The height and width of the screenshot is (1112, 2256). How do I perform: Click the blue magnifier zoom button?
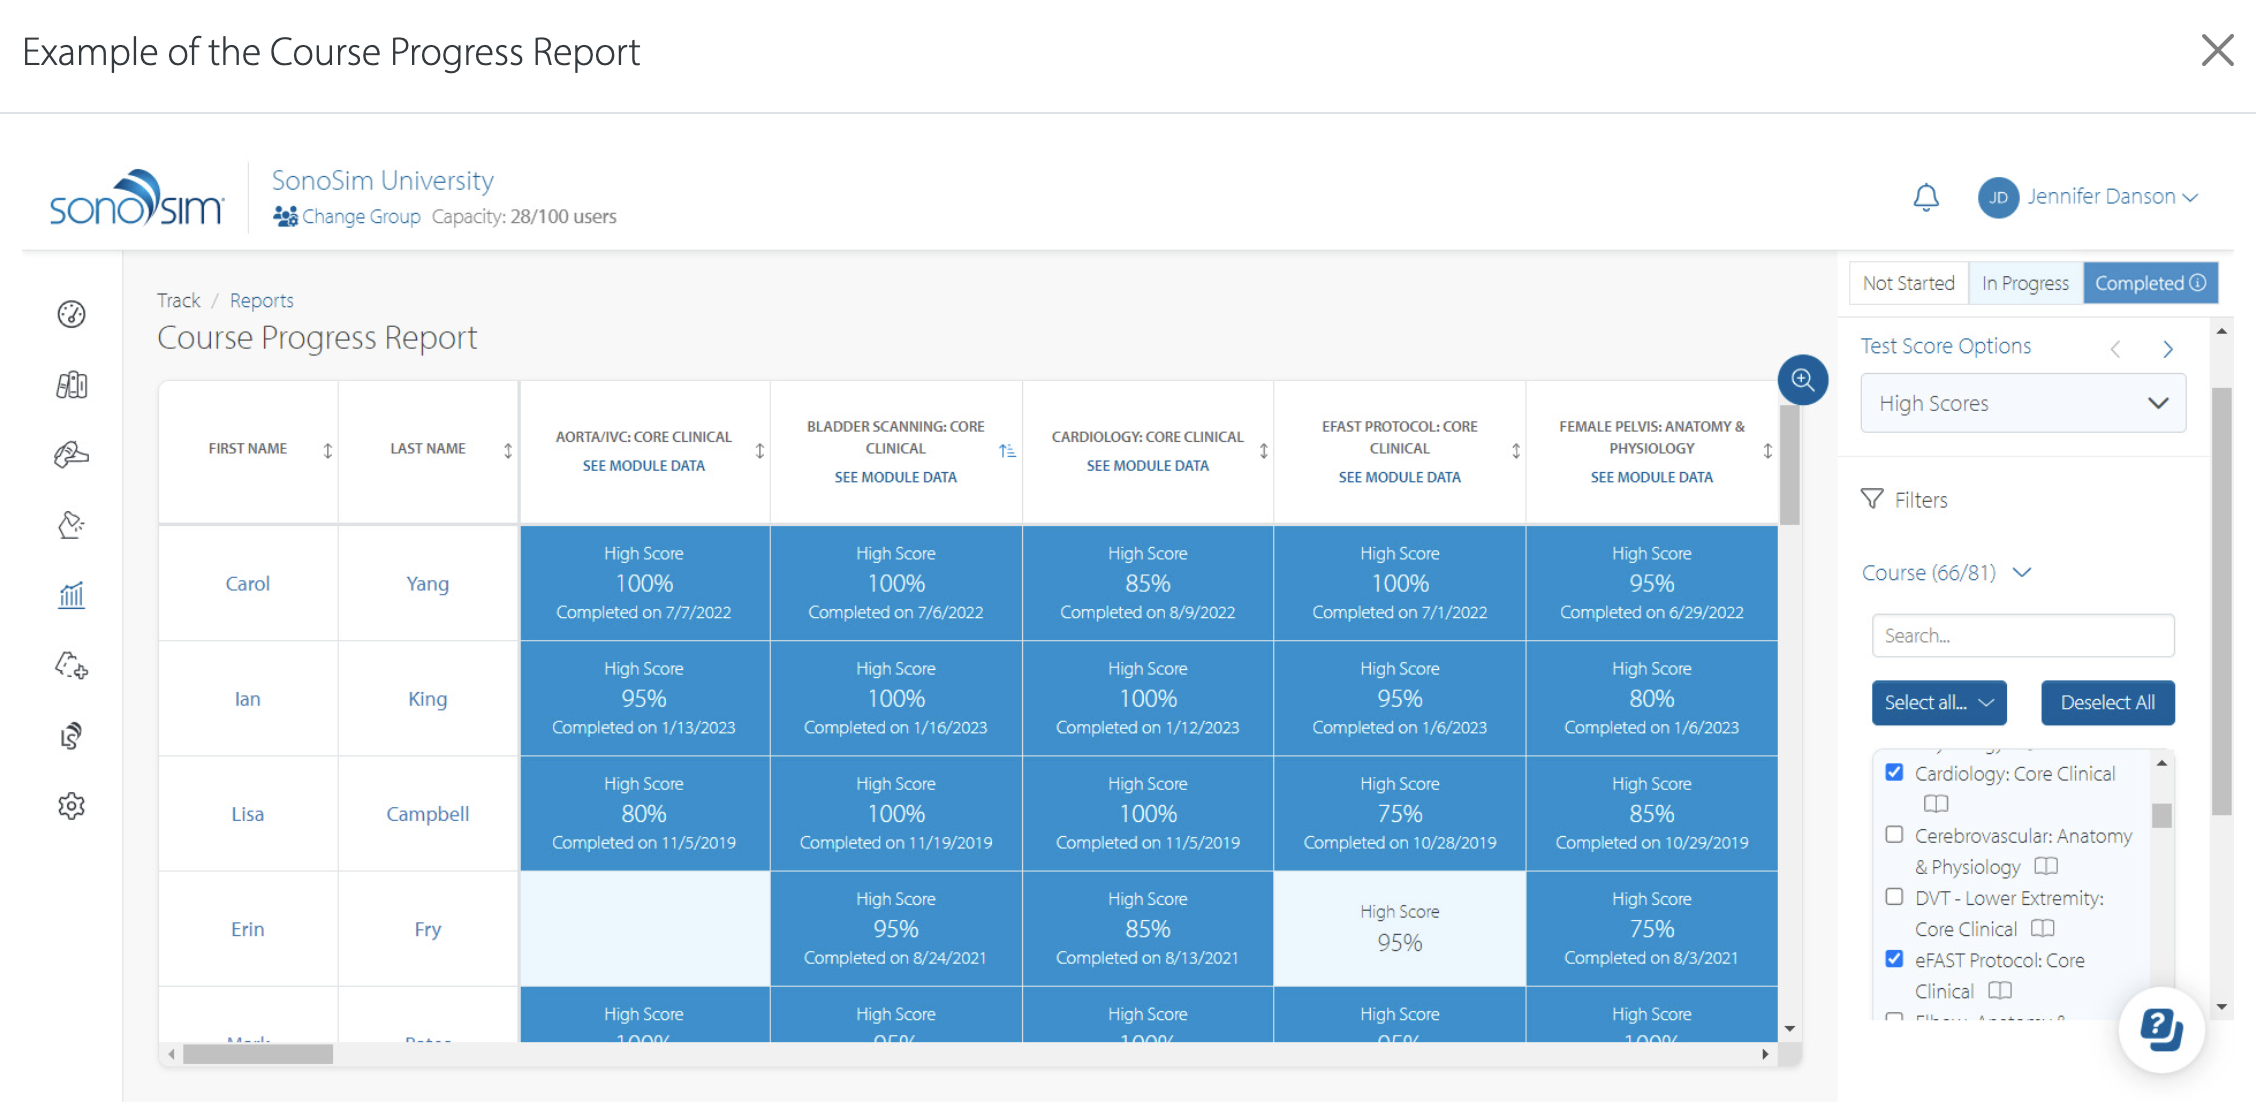point(1802,380)
